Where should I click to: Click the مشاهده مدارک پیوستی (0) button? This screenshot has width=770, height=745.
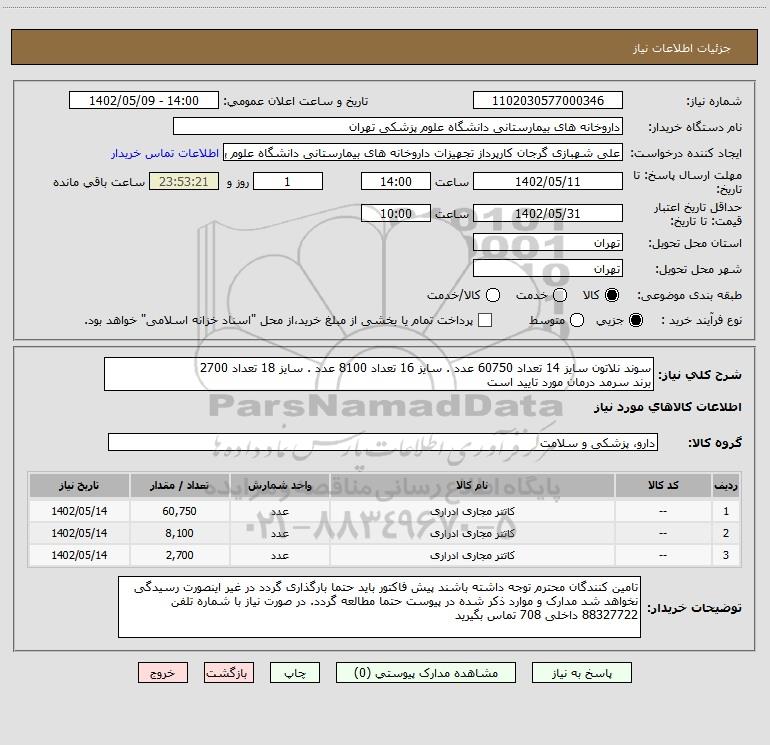coord(426,673)
